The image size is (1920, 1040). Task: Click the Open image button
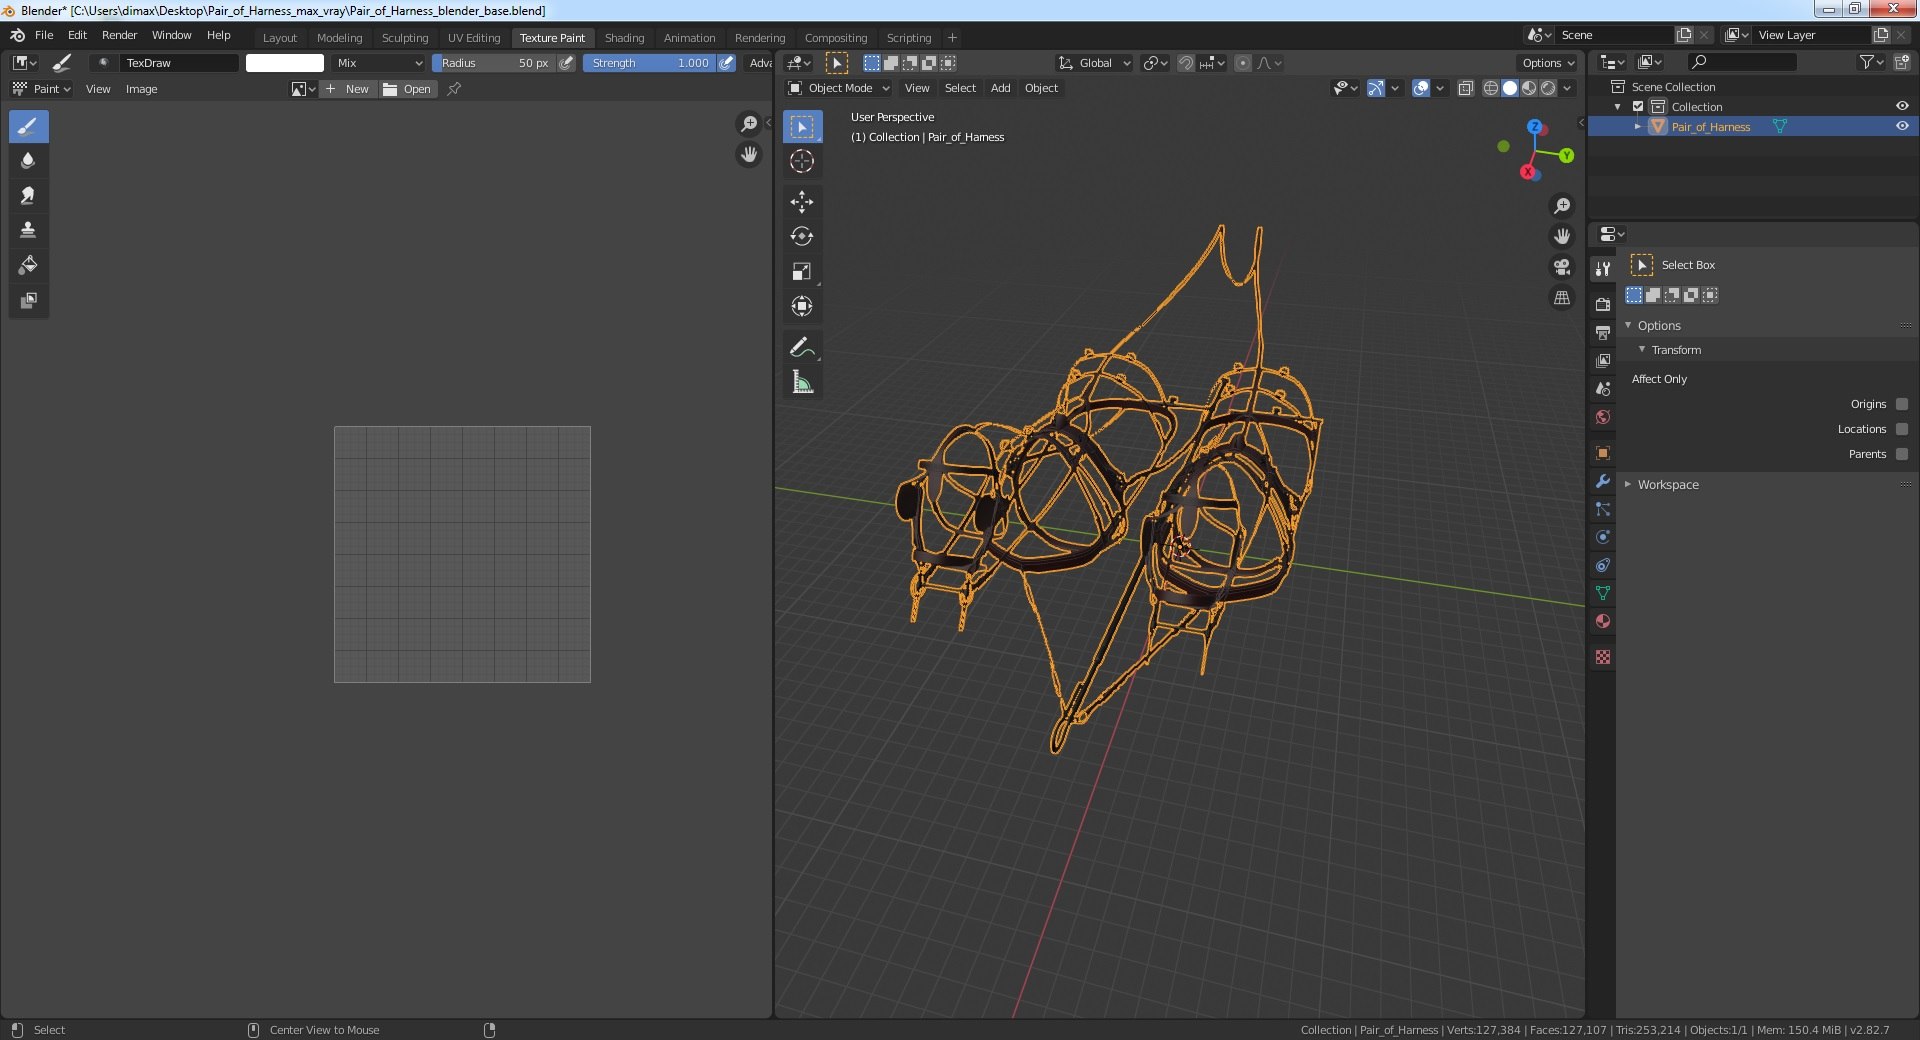point(408,89)
